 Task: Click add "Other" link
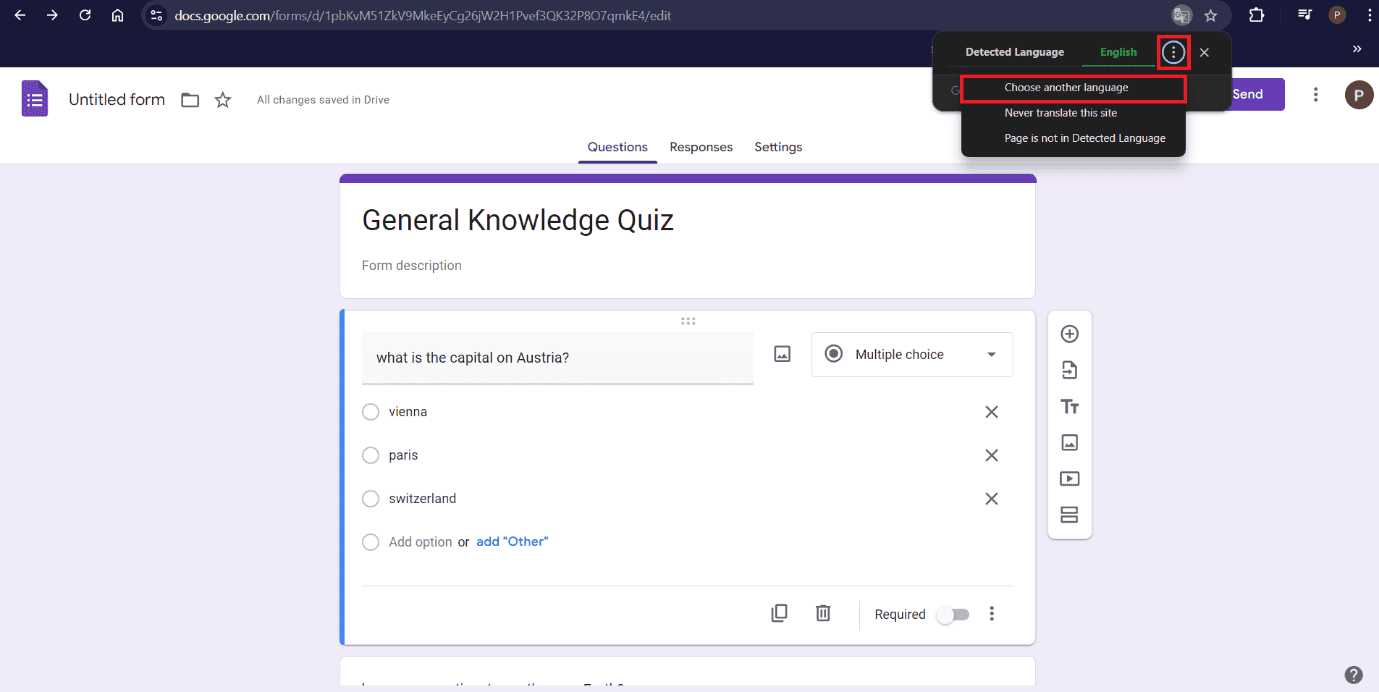[x=512, y=542]
